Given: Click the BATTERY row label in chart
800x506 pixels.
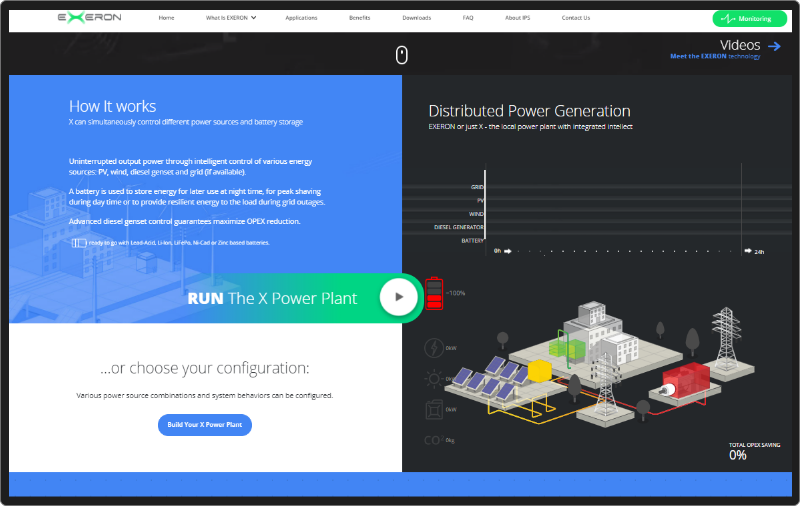Looking at the screenshot, I should click(x=472, y=240).
